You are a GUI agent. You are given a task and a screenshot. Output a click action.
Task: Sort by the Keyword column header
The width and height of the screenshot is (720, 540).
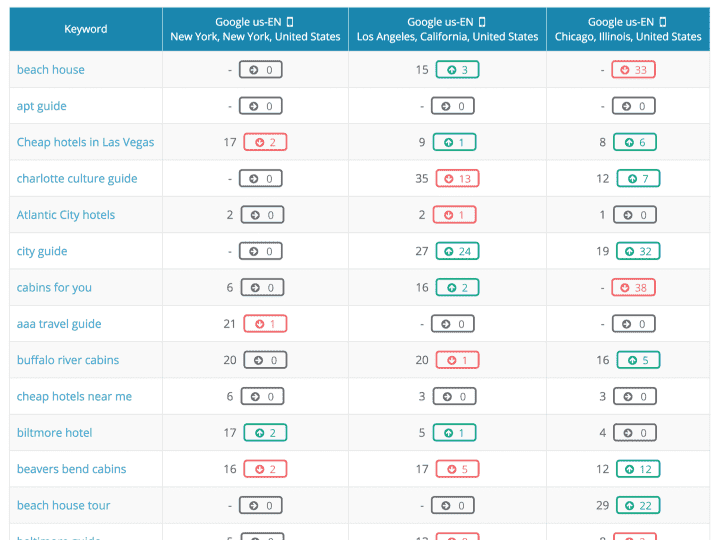(x=86, y=29)
